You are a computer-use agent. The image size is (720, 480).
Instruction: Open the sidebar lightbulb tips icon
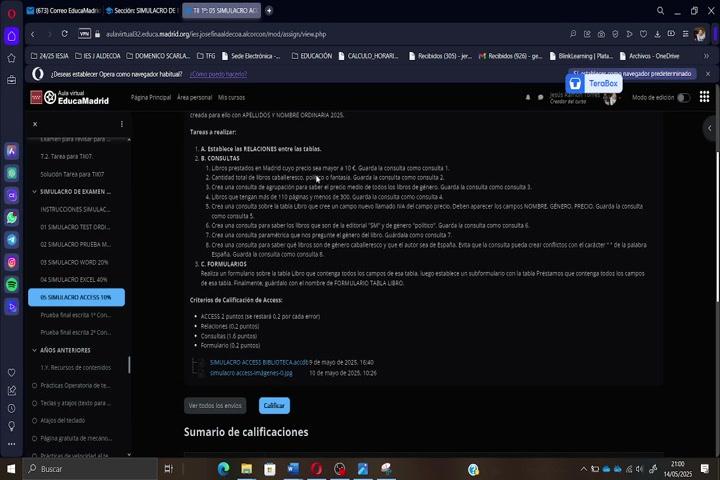click(11, 426)
